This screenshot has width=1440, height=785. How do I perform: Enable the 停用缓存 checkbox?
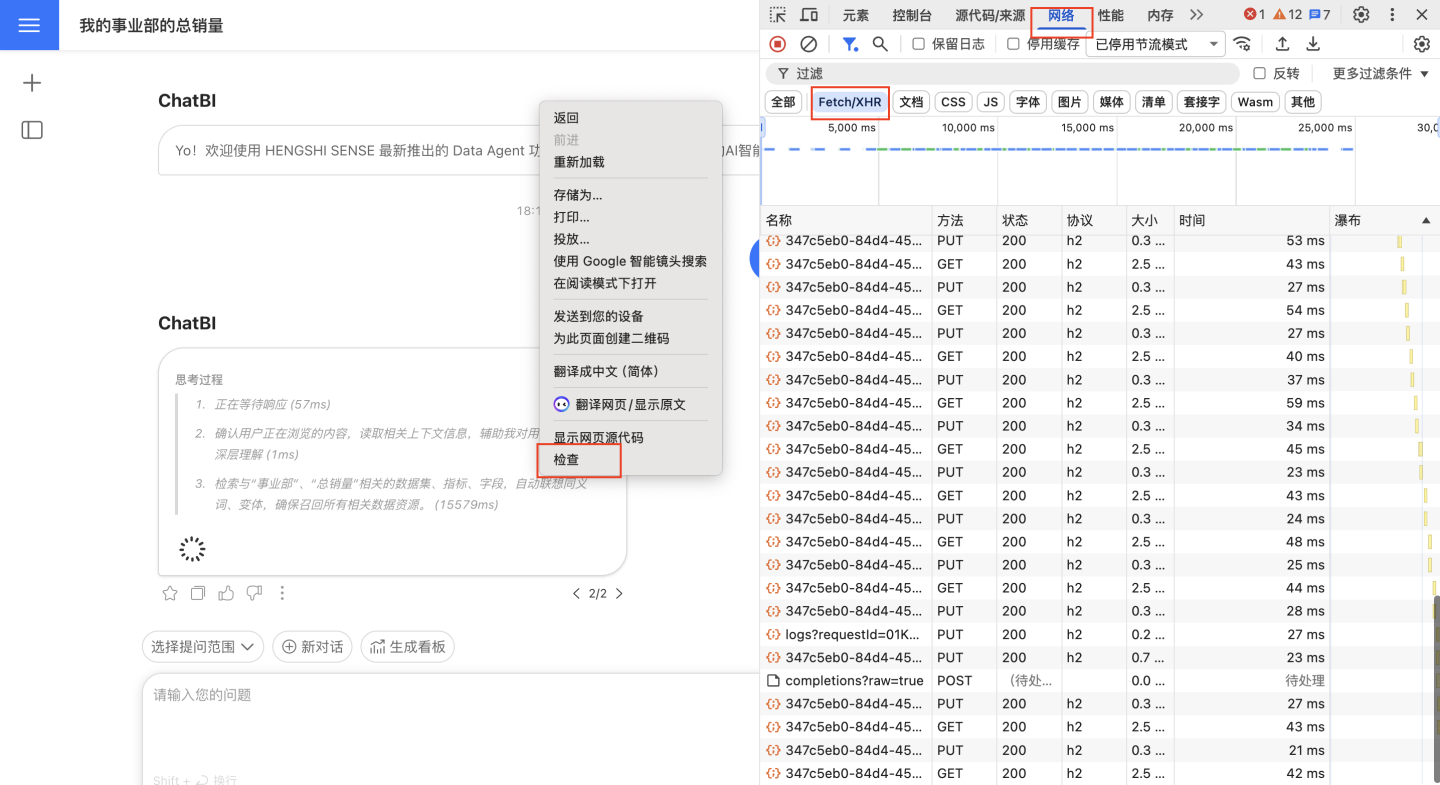pos(1013,44)
